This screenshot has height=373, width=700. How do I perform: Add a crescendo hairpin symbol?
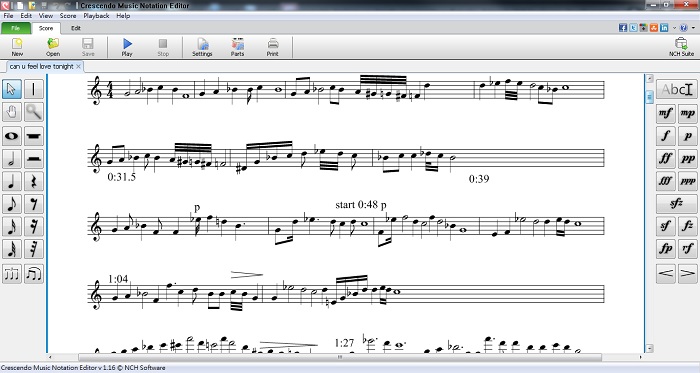point(666,273)
